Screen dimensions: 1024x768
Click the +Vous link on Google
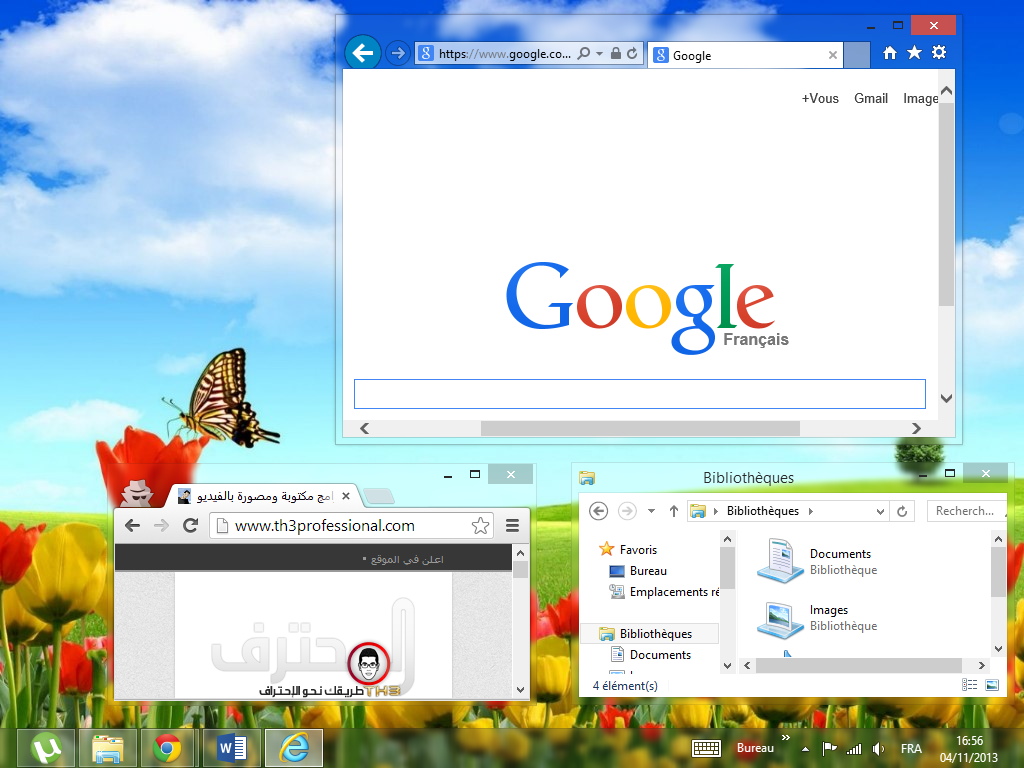820,98
